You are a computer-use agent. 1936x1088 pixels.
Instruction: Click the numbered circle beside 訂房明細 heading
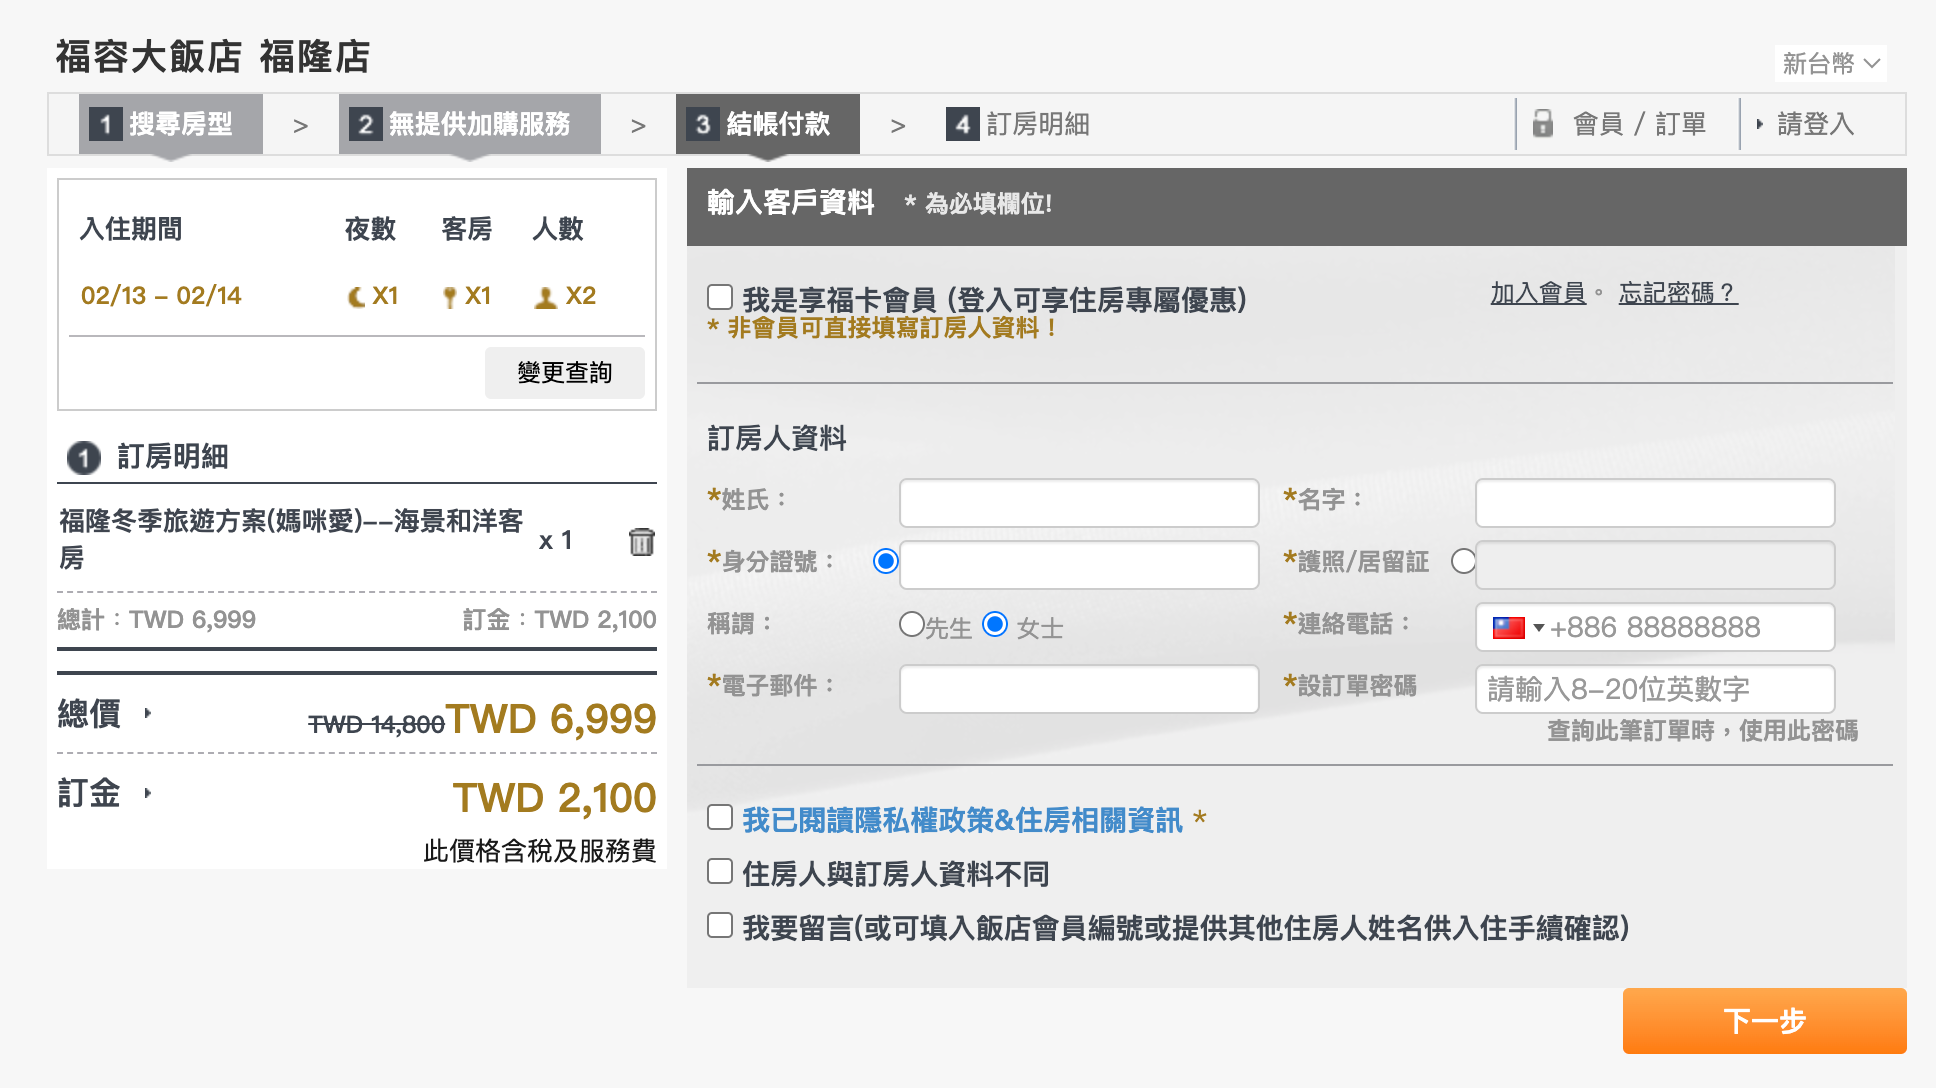click(84, 458)
